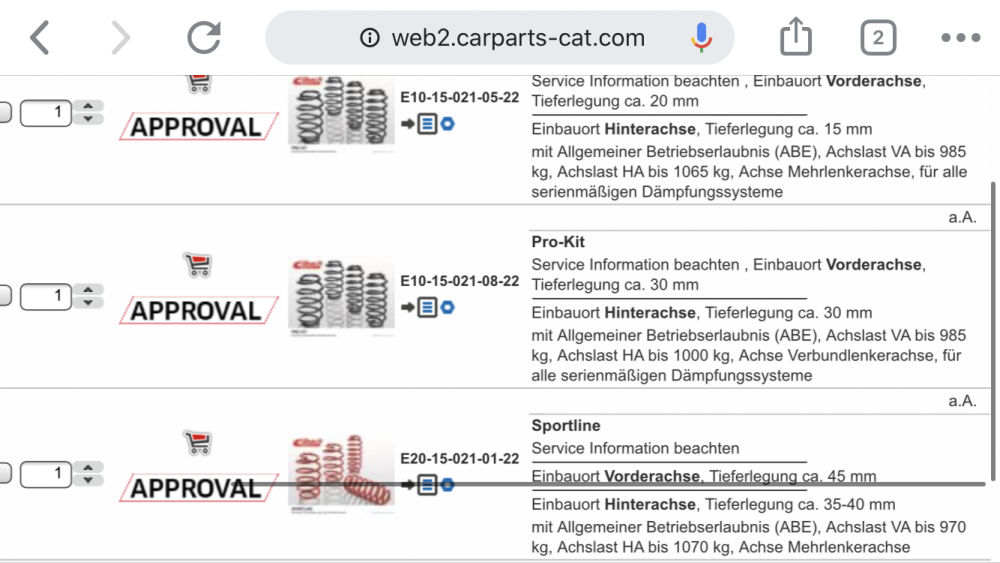Open the browser share sheet
This screenshot has width=1000, height=563.
(795, 36)
